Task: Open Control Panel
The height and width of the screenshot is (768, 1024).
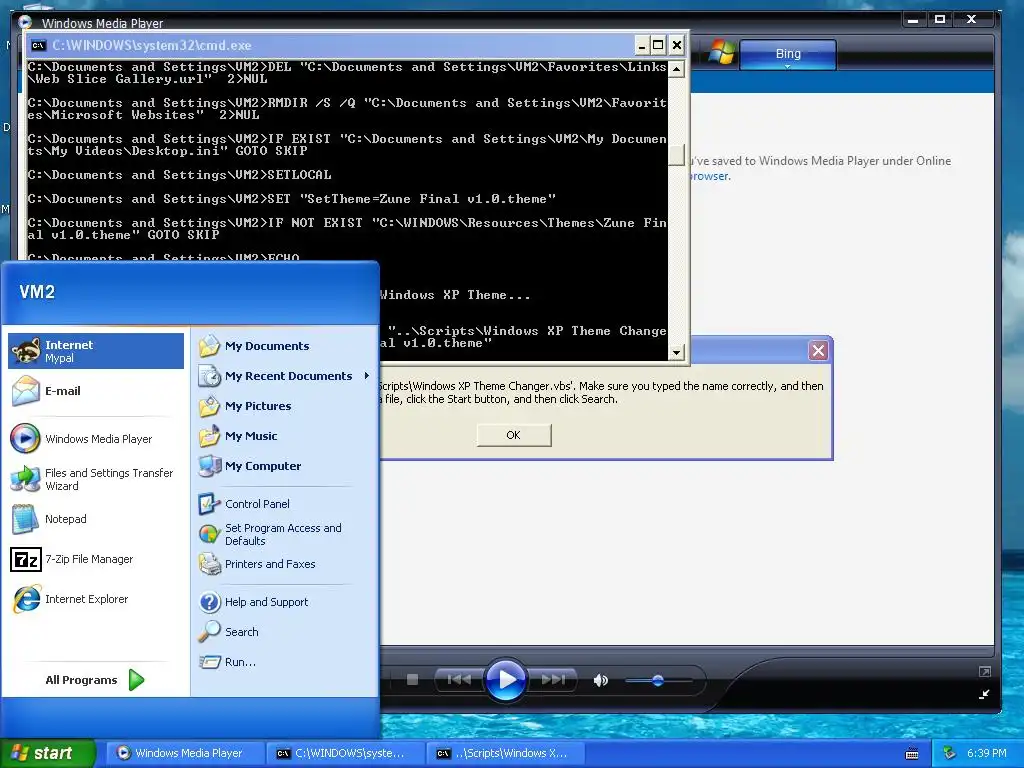Action: point(285,504)
